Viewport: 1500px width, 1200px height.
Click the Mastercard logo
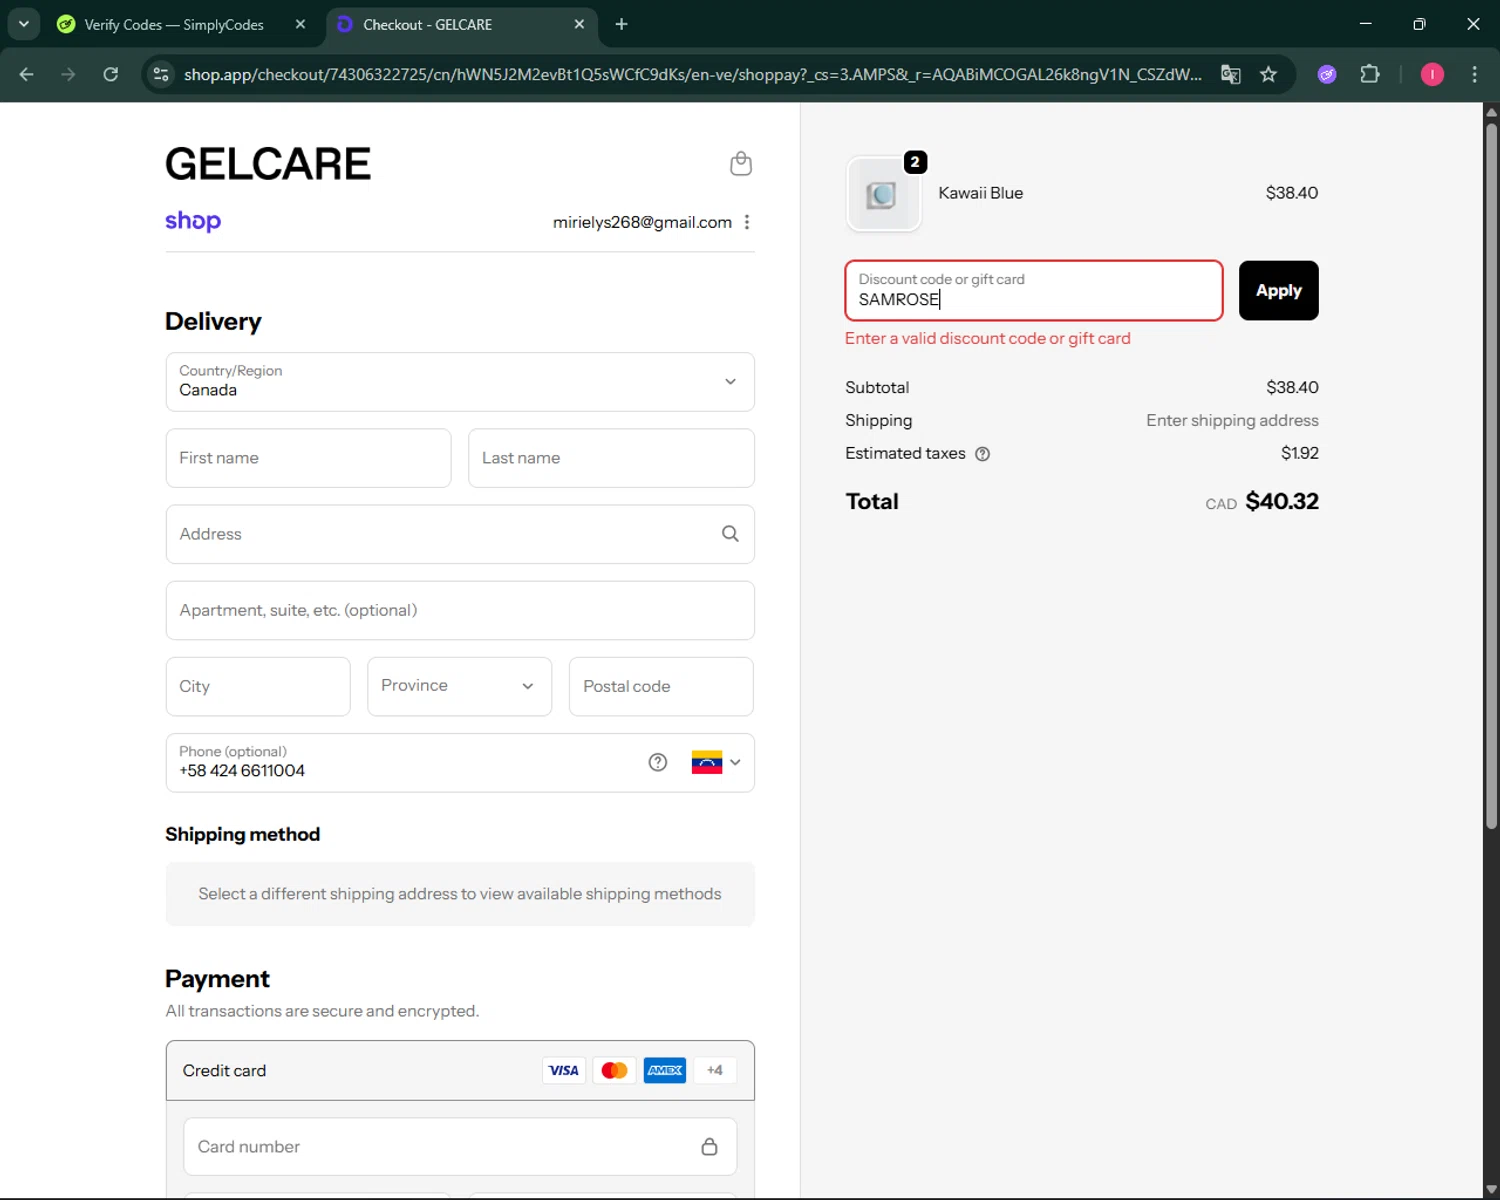coord(614,1070)
